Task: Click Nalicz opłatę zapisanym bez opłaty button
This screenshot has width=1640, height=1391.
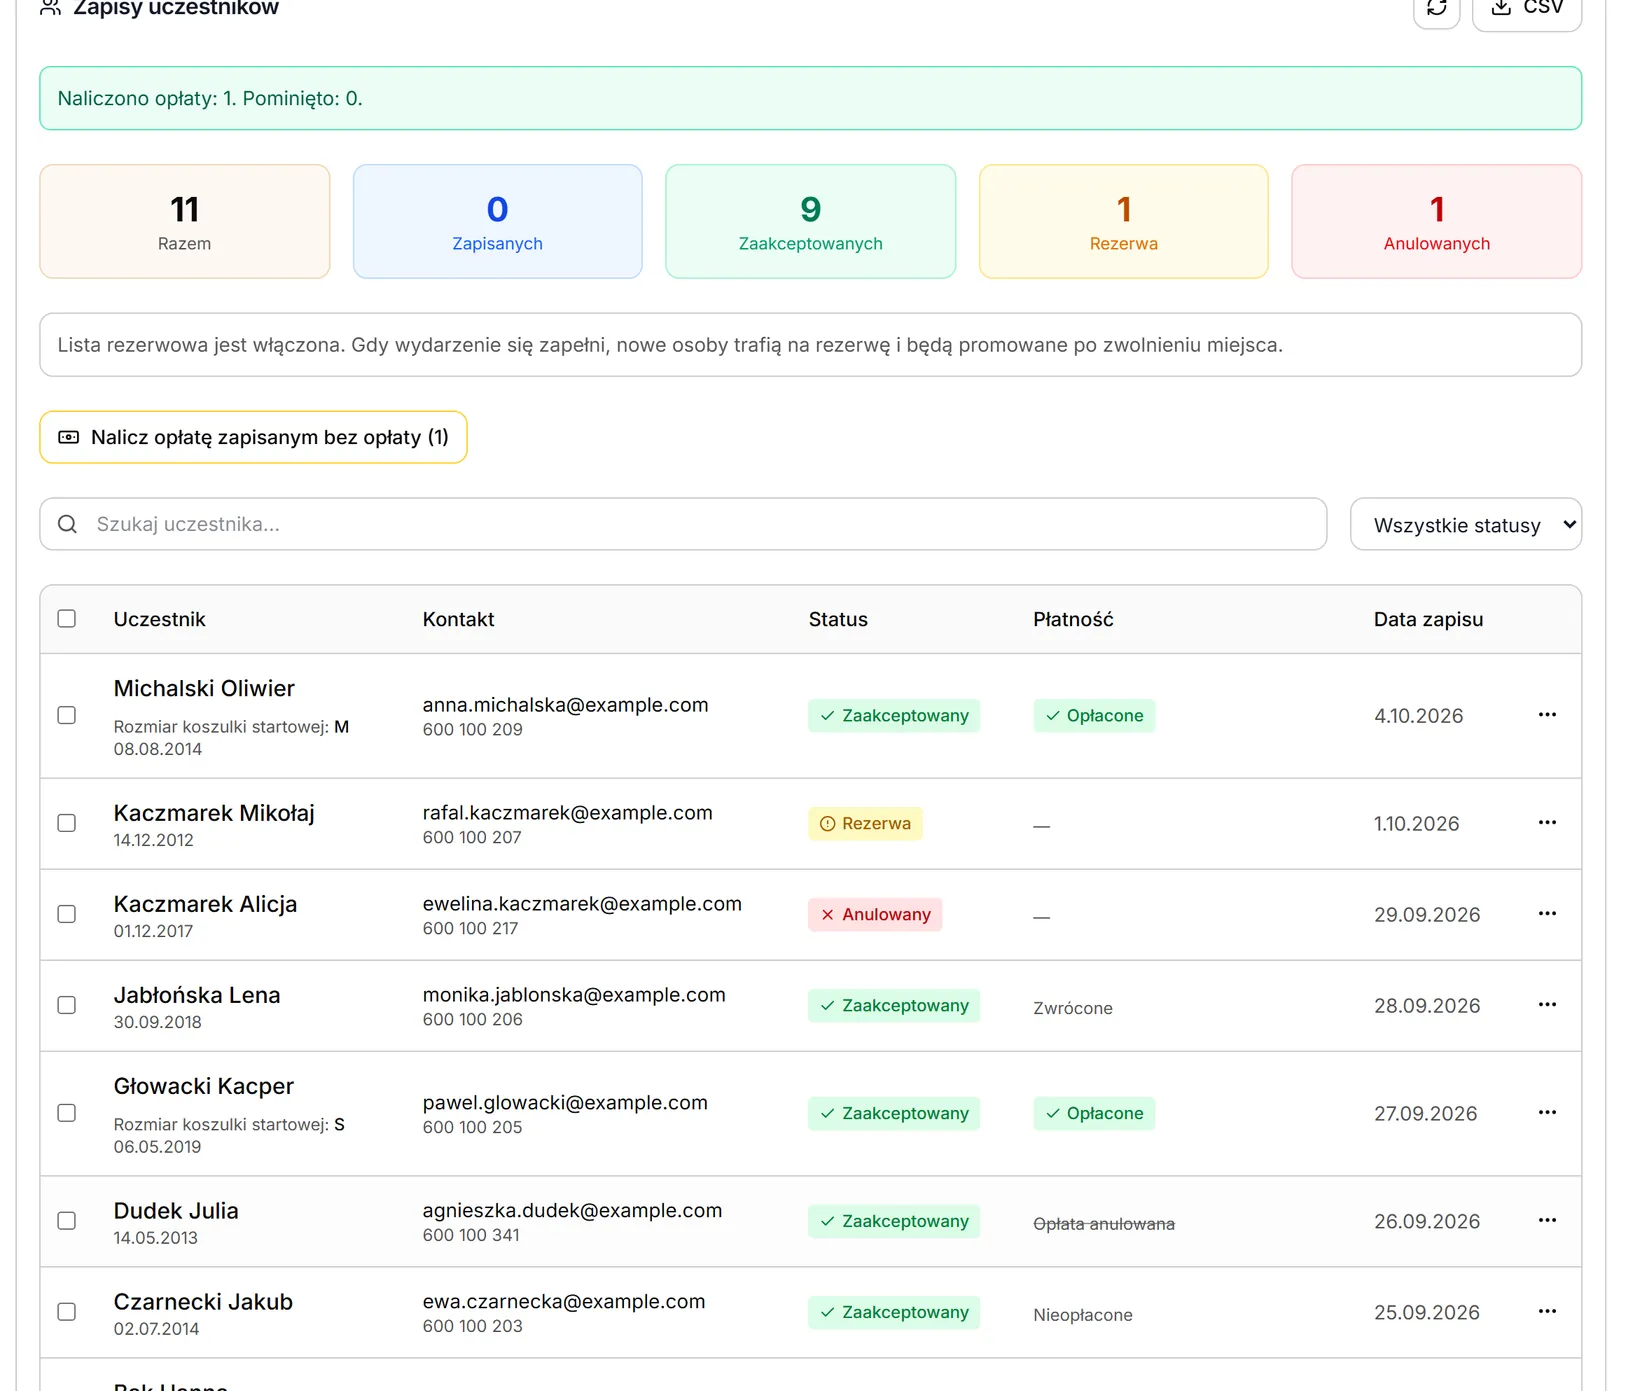Action: coord(253,437)
